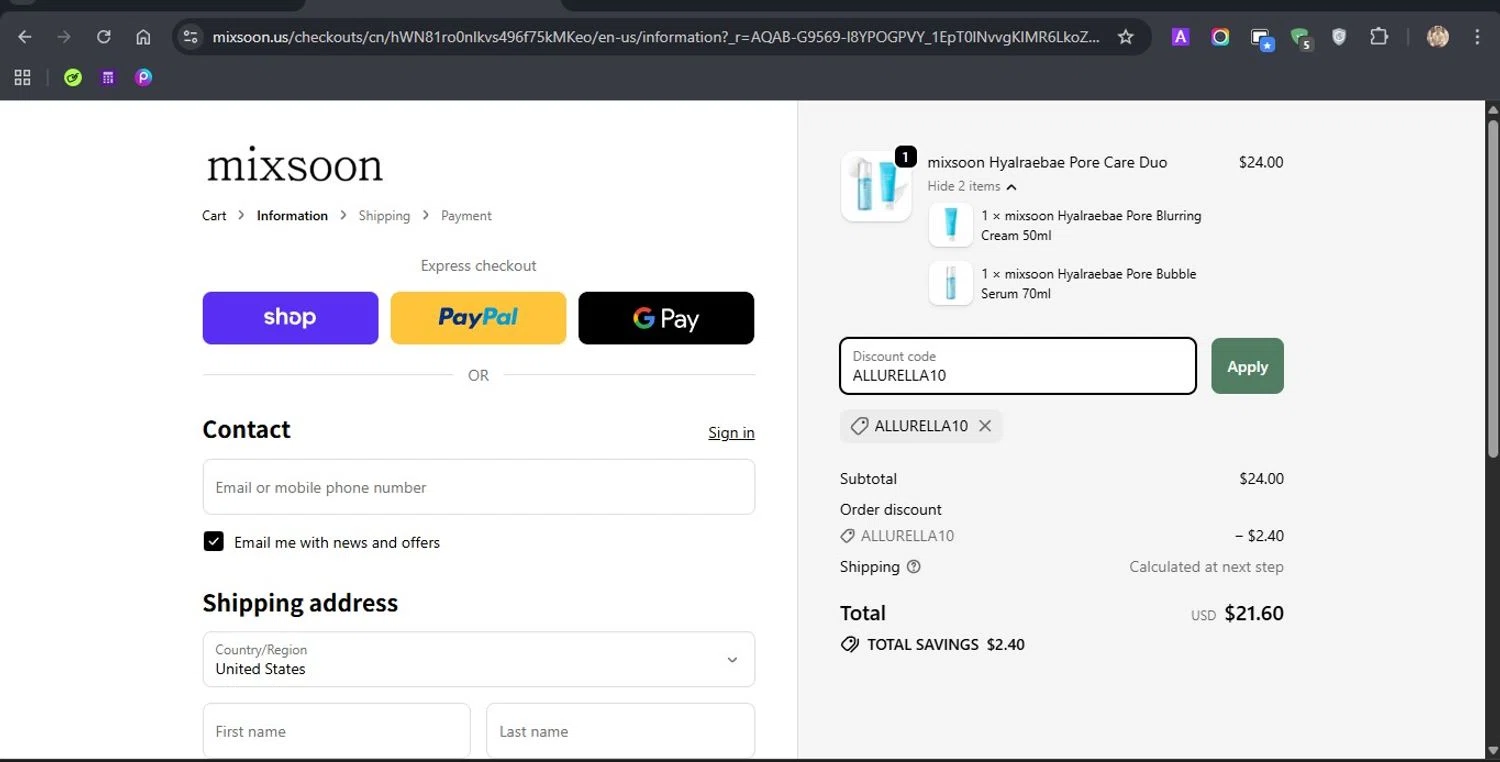The width and height of the screenshot is (1500, 762).
Task: Click the Subtotal $24.00 value
Action: click(x=1261, y=479)
